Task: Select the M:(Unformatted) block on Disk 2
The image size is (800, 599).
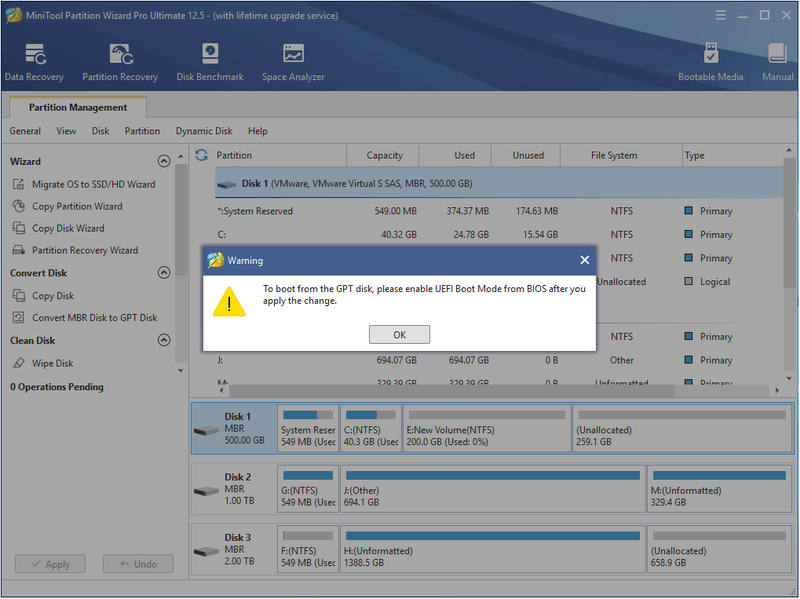Action: (719, 489)
